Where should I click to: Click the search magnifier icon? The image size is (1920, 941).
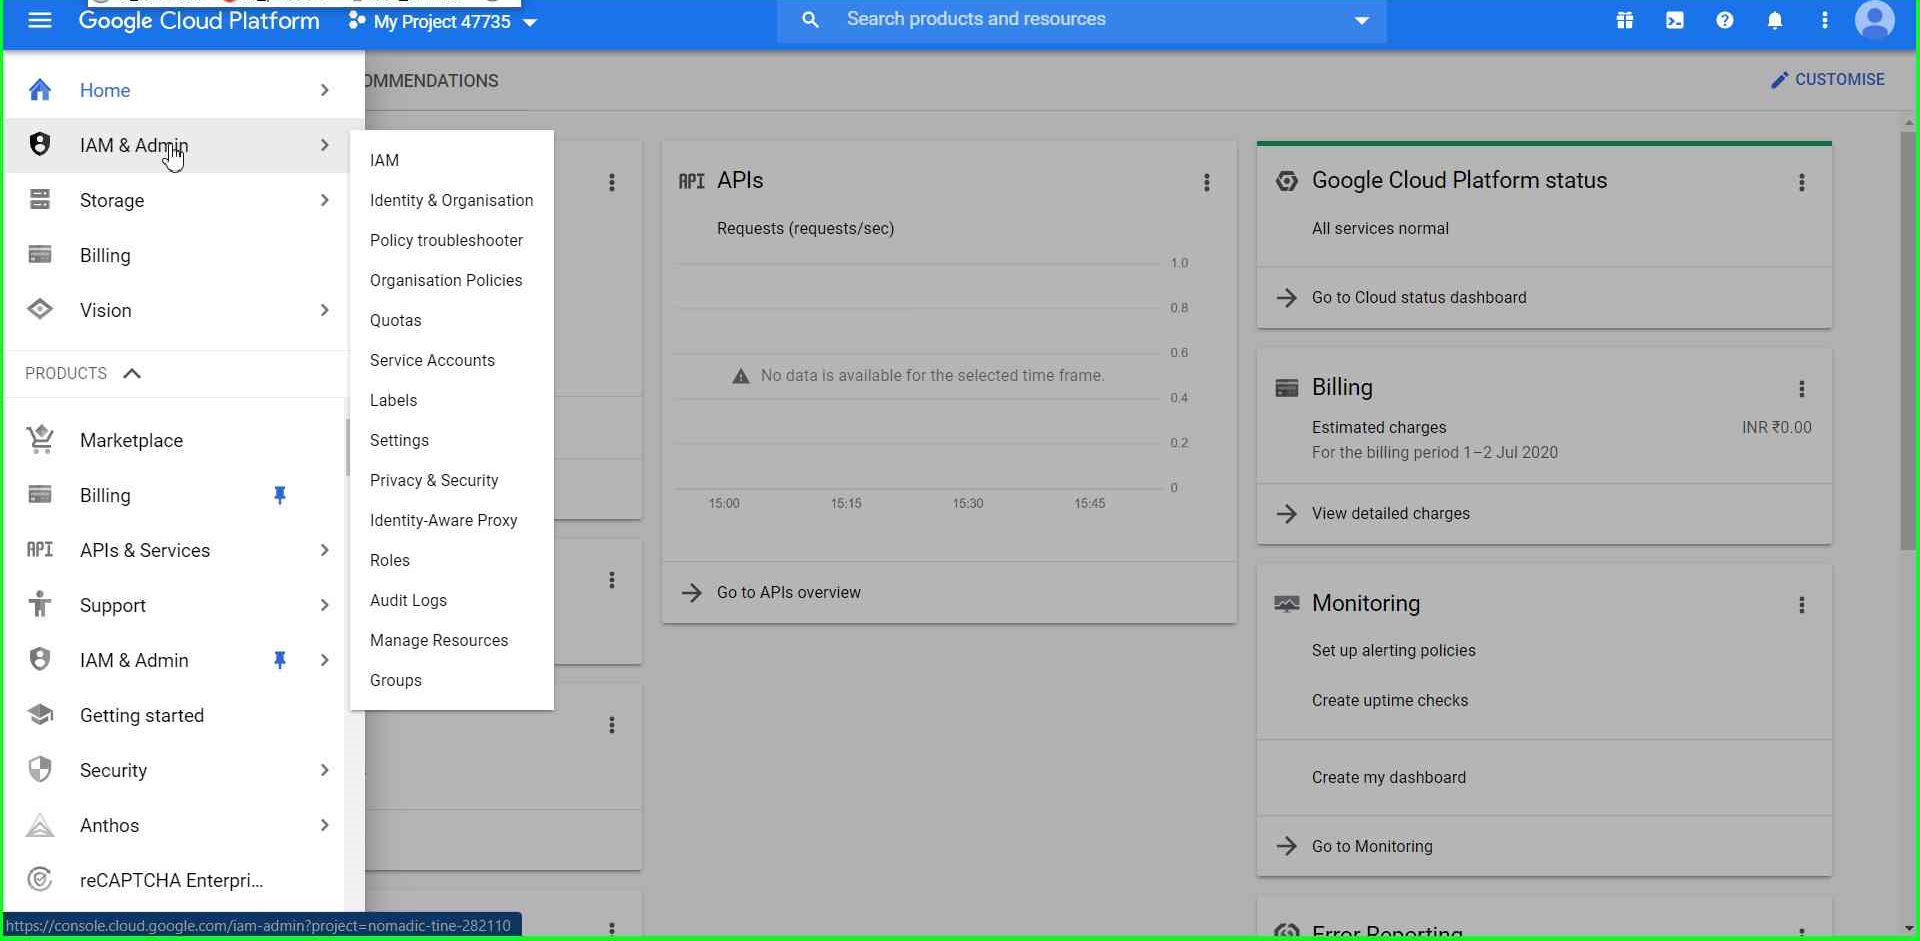pyautogui.click(x=810, y=20)
